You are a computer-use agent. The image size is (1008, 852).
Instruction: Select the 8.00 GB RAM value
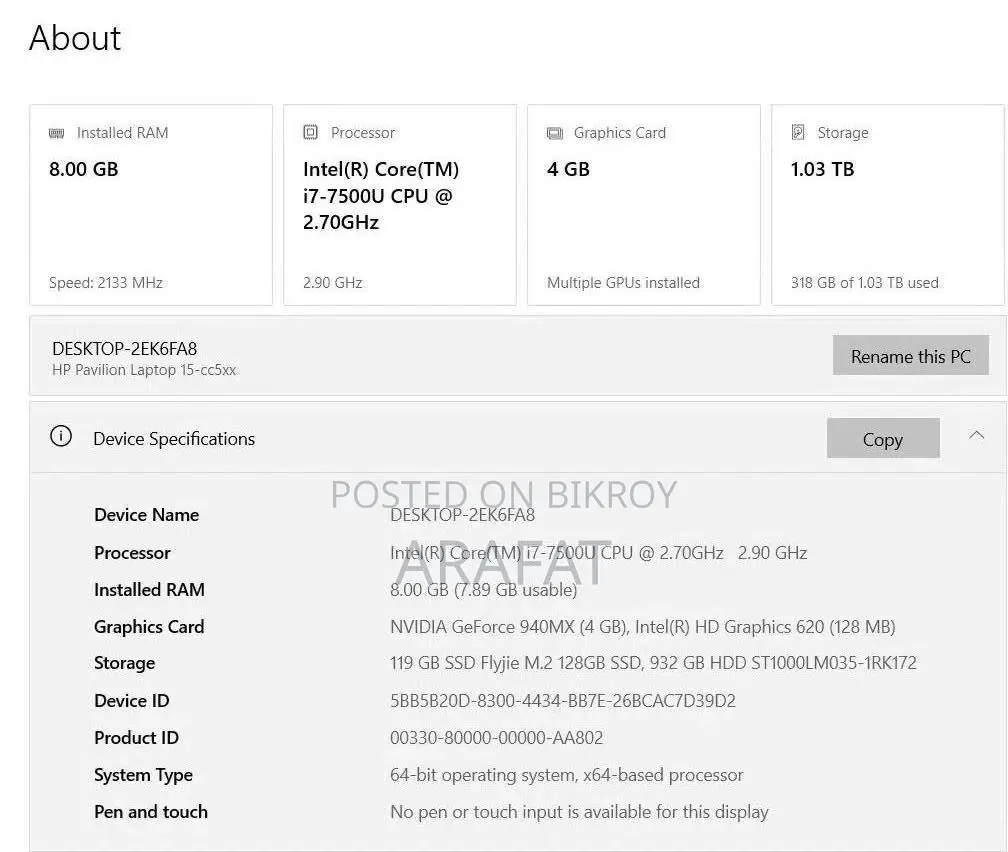(x=84, y=169)
